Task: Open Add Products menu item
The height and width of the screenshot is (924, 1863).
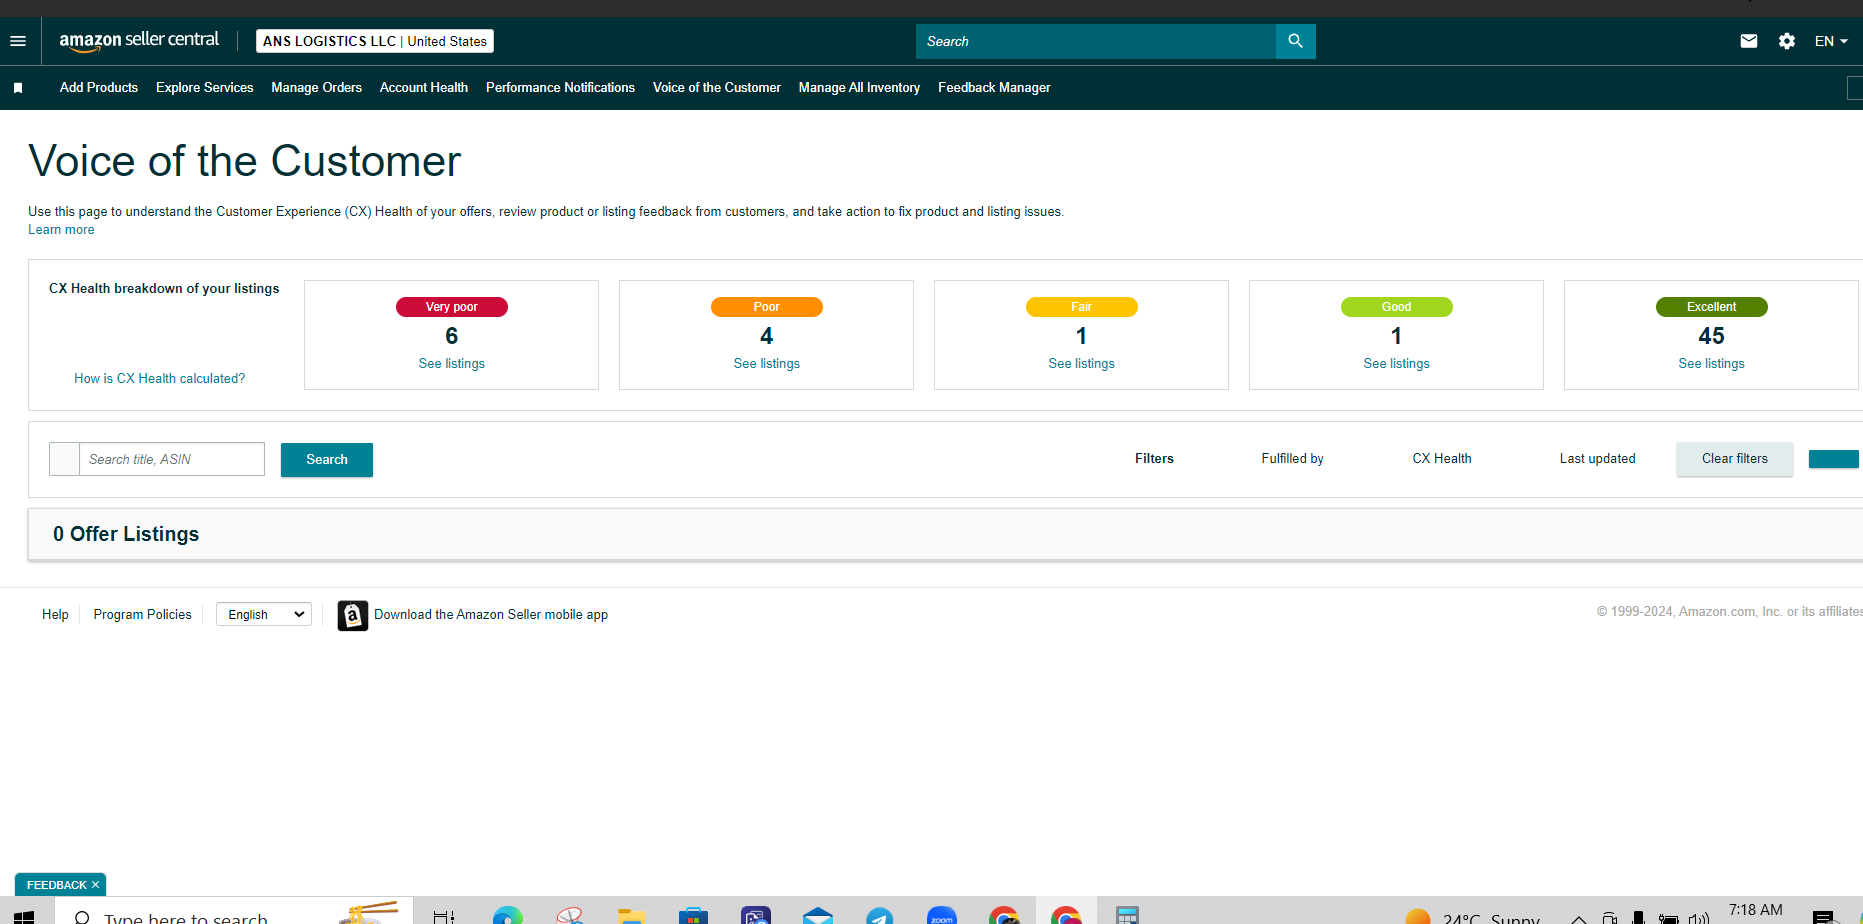Action: click(99, 88)
